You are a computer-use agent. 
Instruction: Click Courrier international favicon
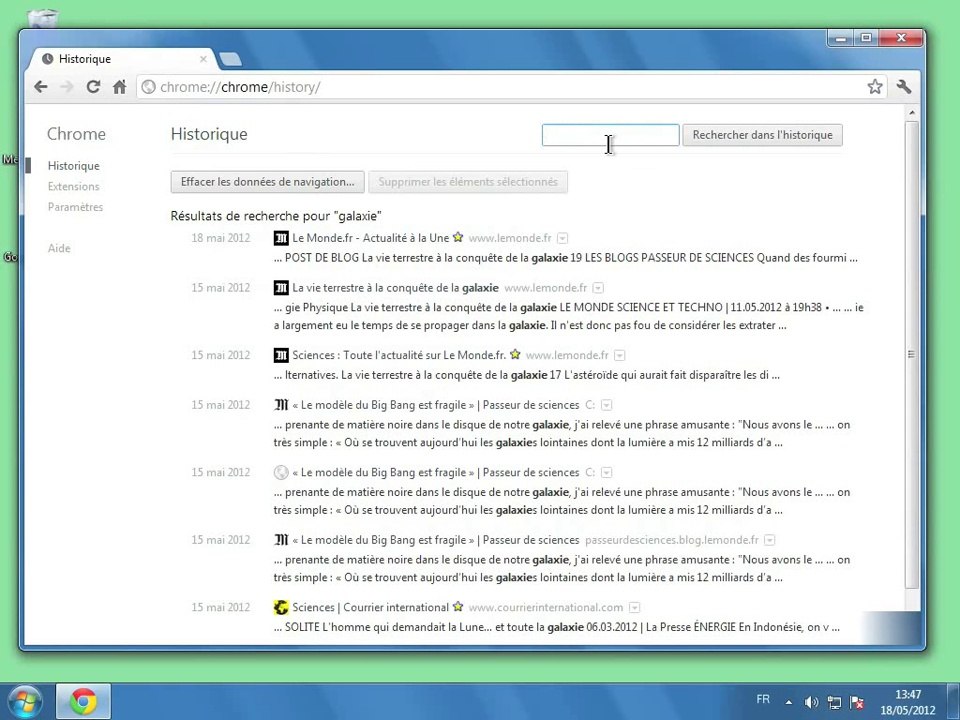pos(281,607)
